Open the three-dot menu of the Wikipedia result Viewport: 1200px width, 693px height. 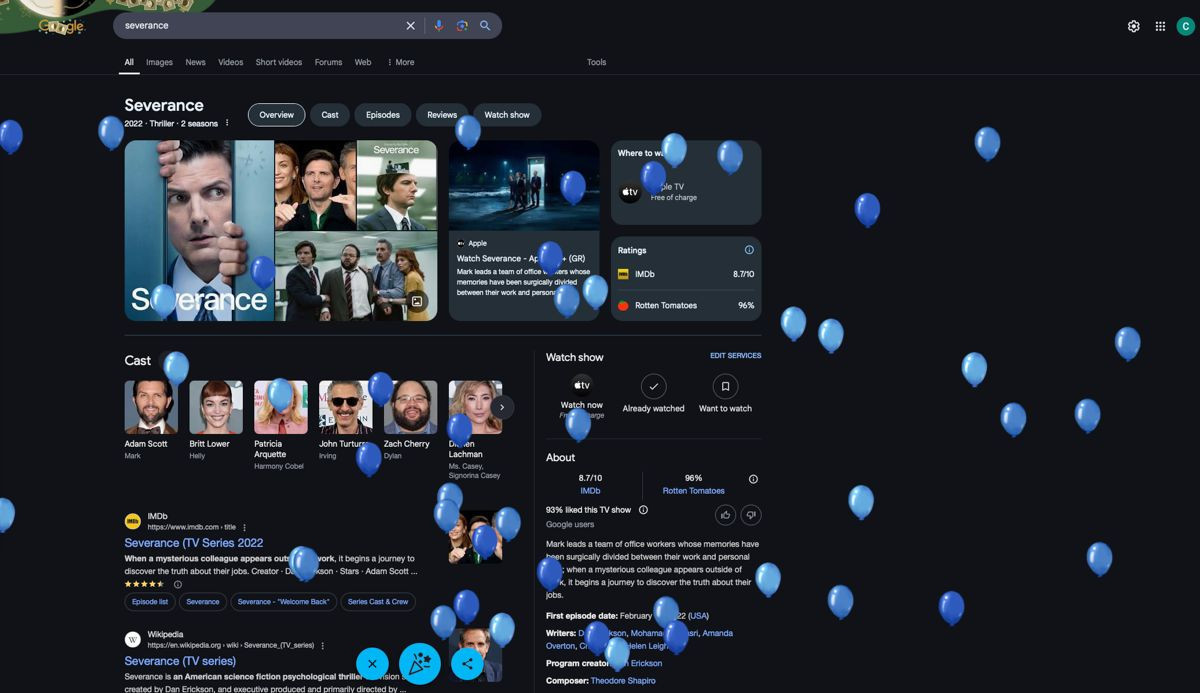[x=322, y=646]
